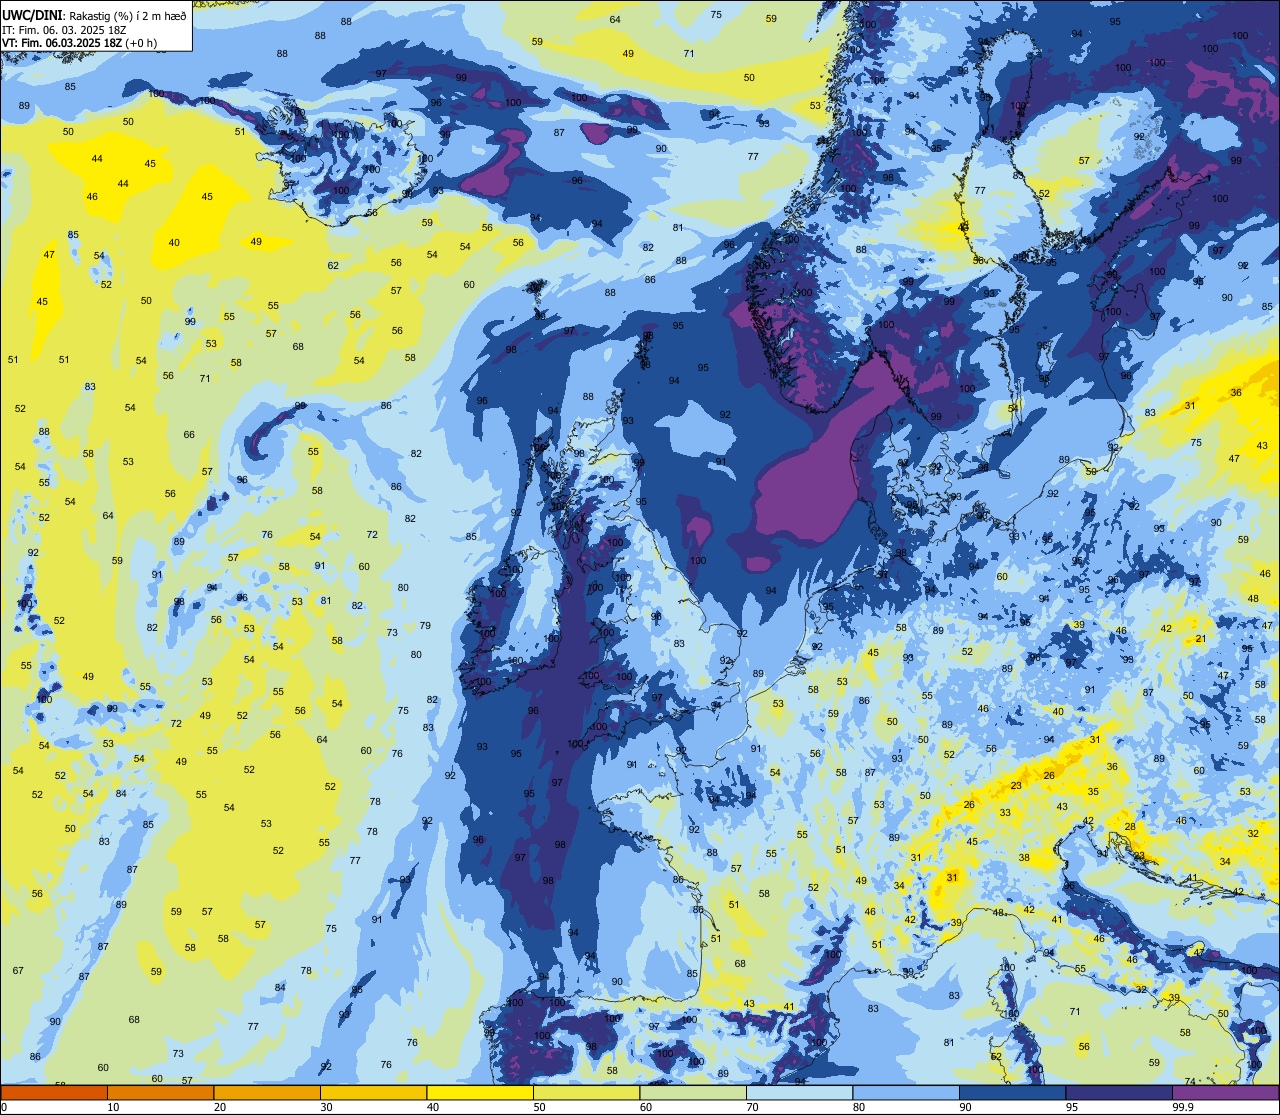This screenshot has width=1280, height=1115.
Task: Click the dark orange 0–10 legend segment
Action: pyautogui.click(x=54, y=1092)
